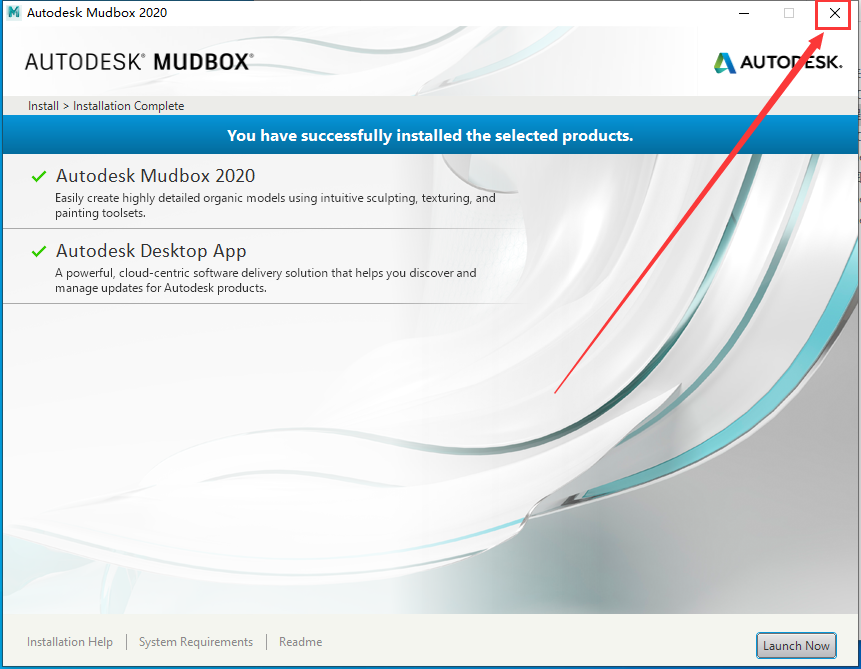Screen dimensions: 861x669
Task: Open Installation Help
Action: 69,641
